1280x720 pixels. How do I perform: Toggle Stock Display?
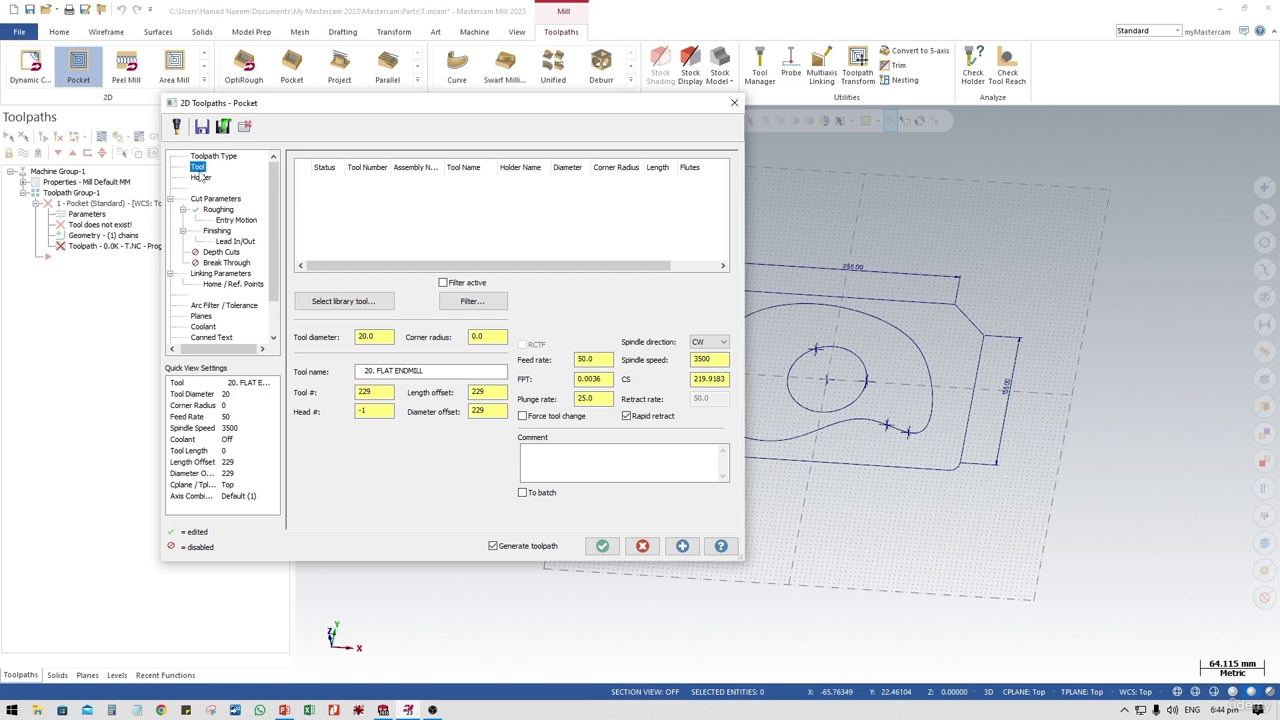[x=690, y=67]
